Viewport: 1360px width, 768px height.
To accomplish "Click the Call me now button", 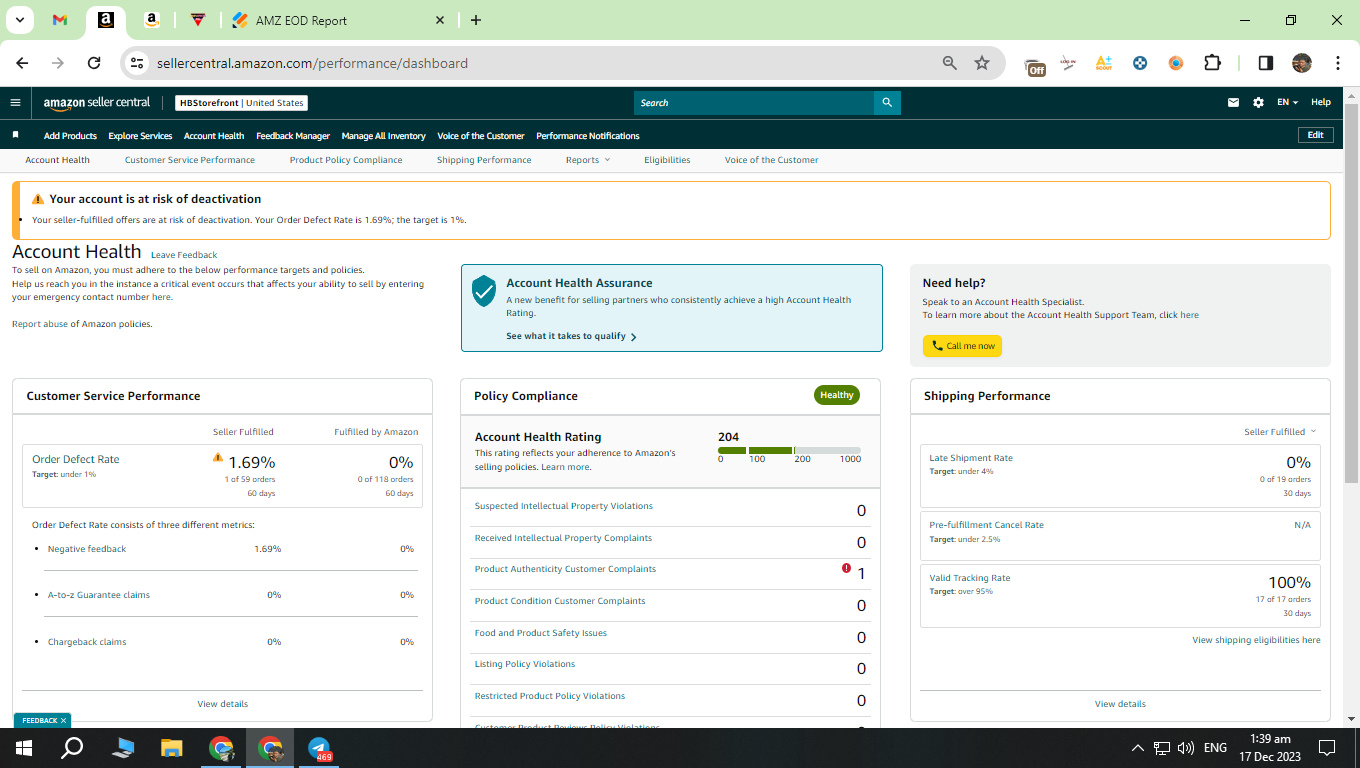I will tap(962, 346).
